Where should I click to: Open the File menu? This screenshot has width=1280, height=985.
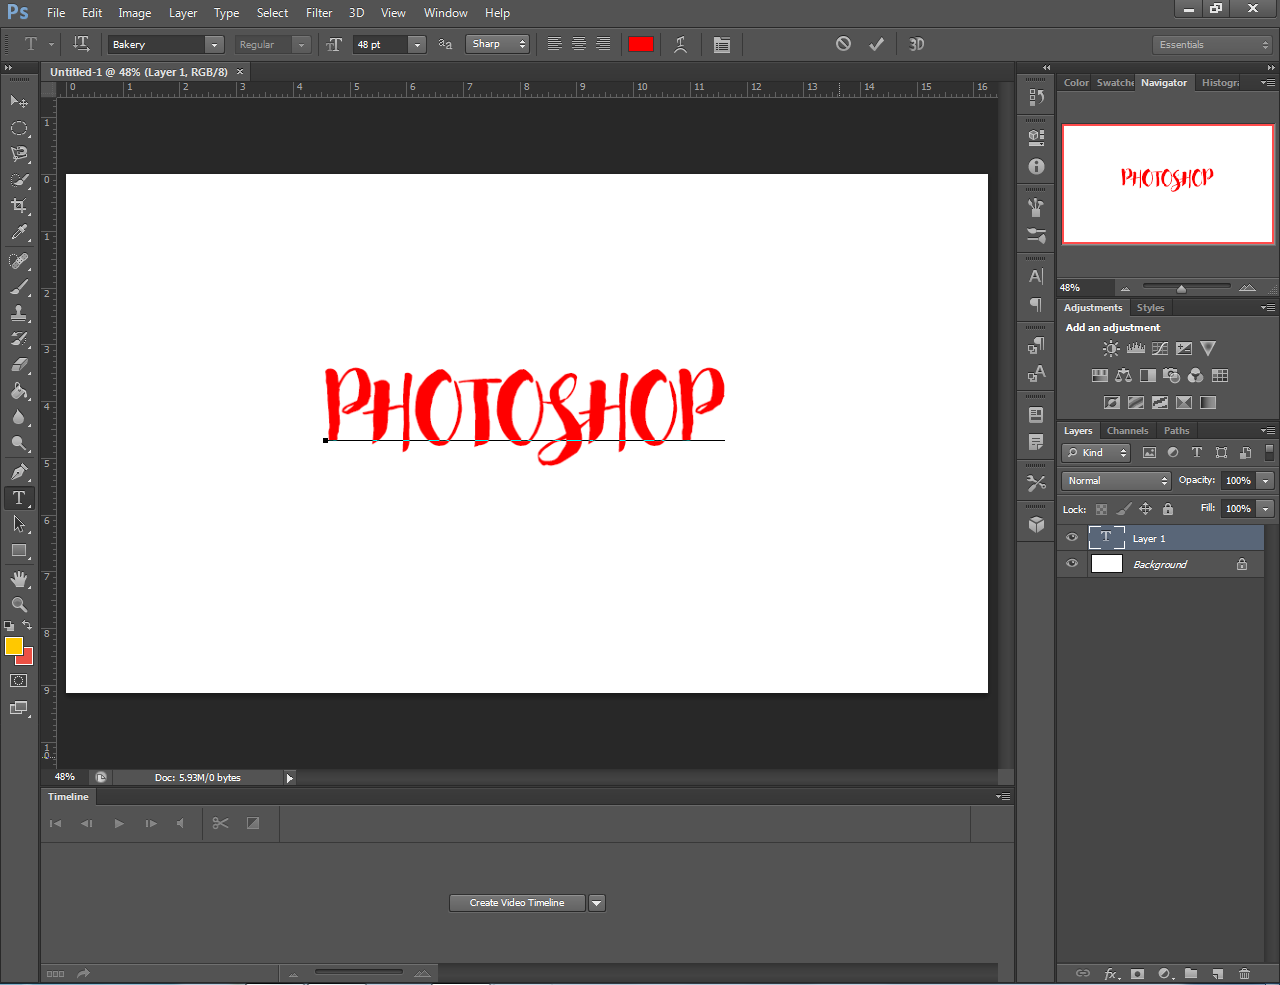coord(56,13)
